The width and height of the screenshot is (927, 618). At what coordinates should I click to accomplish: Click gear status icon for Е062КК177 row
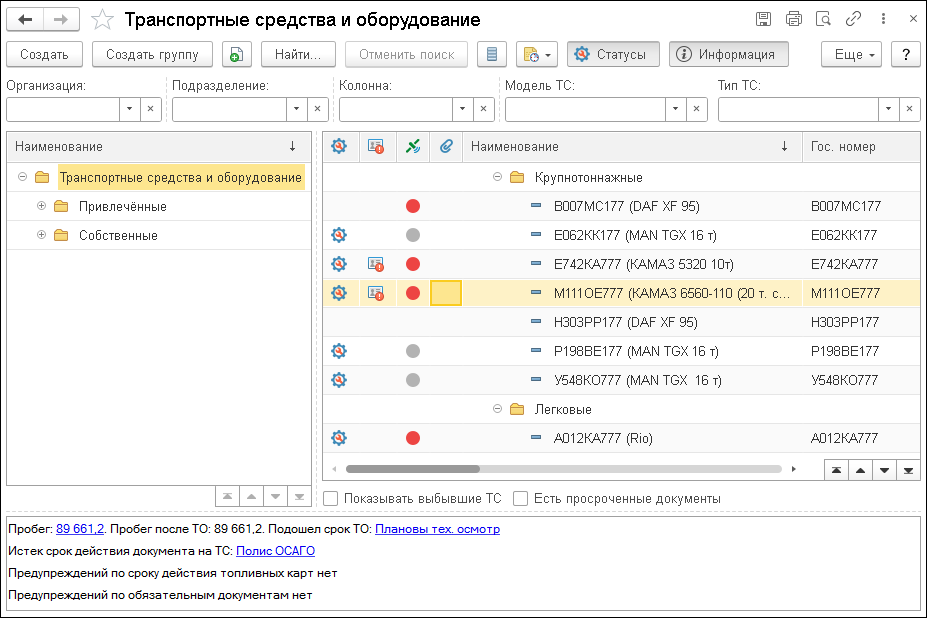coord(339,235)
